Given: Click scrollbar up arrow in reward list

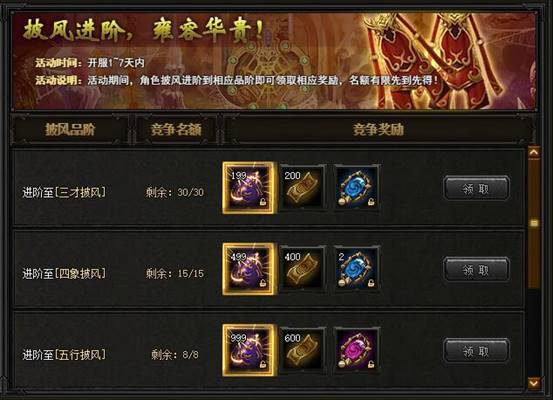Looking at the screenshot, I should tap(534, 152).
